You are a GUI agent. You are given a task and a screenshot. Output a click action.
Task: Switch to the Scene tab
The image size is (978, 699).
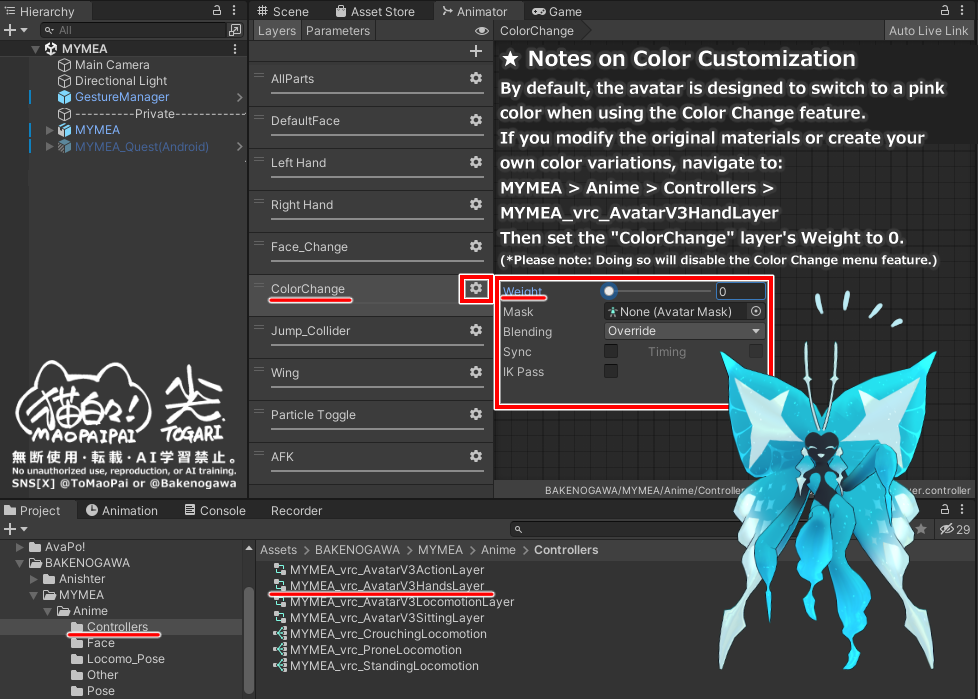point(283,11)
